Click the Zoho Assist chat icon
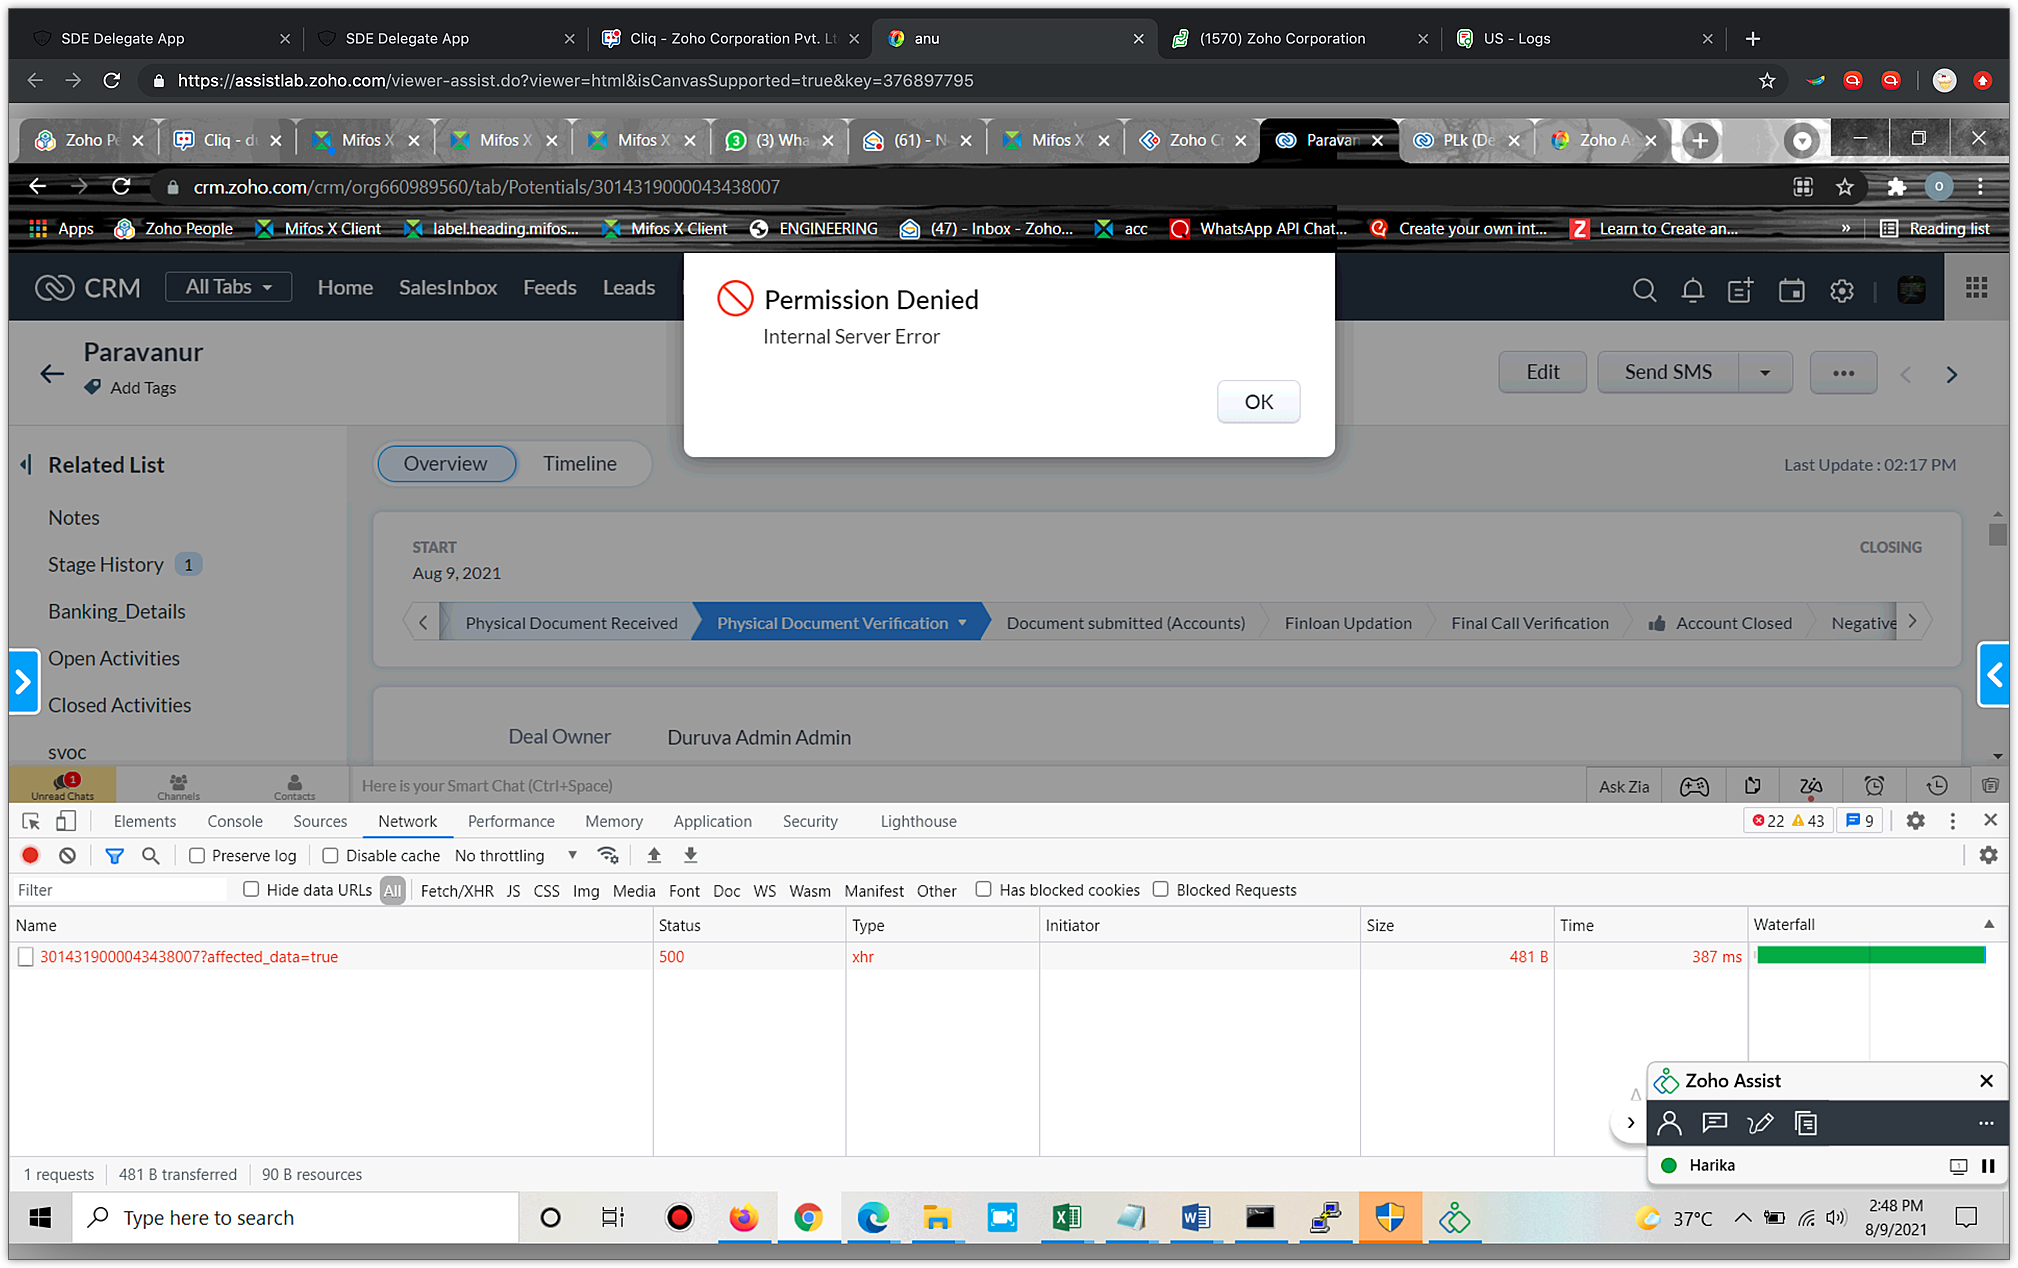This screenshot has height=1268, width=2018. (x=1714, y=1123)
